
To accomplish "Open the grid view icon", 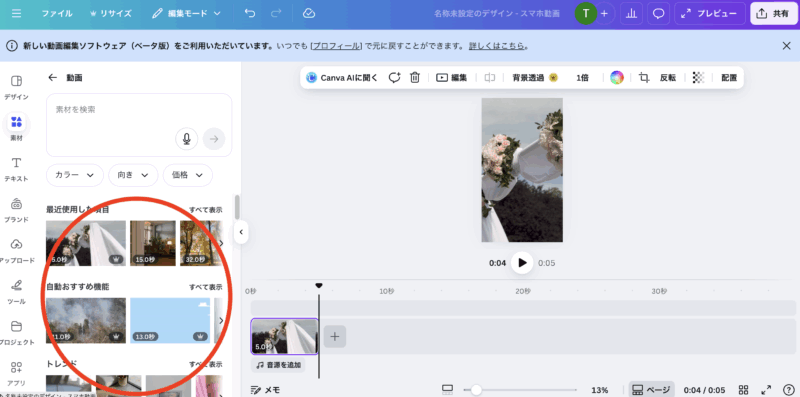I will click(x=743, y=390).
